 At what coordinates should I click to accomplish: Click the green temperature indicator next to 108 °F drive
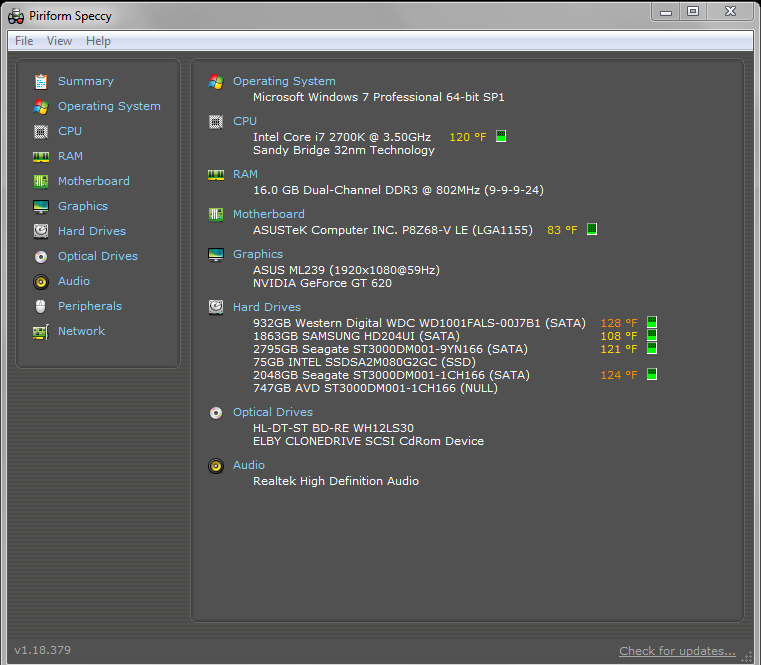pos(652,335)
